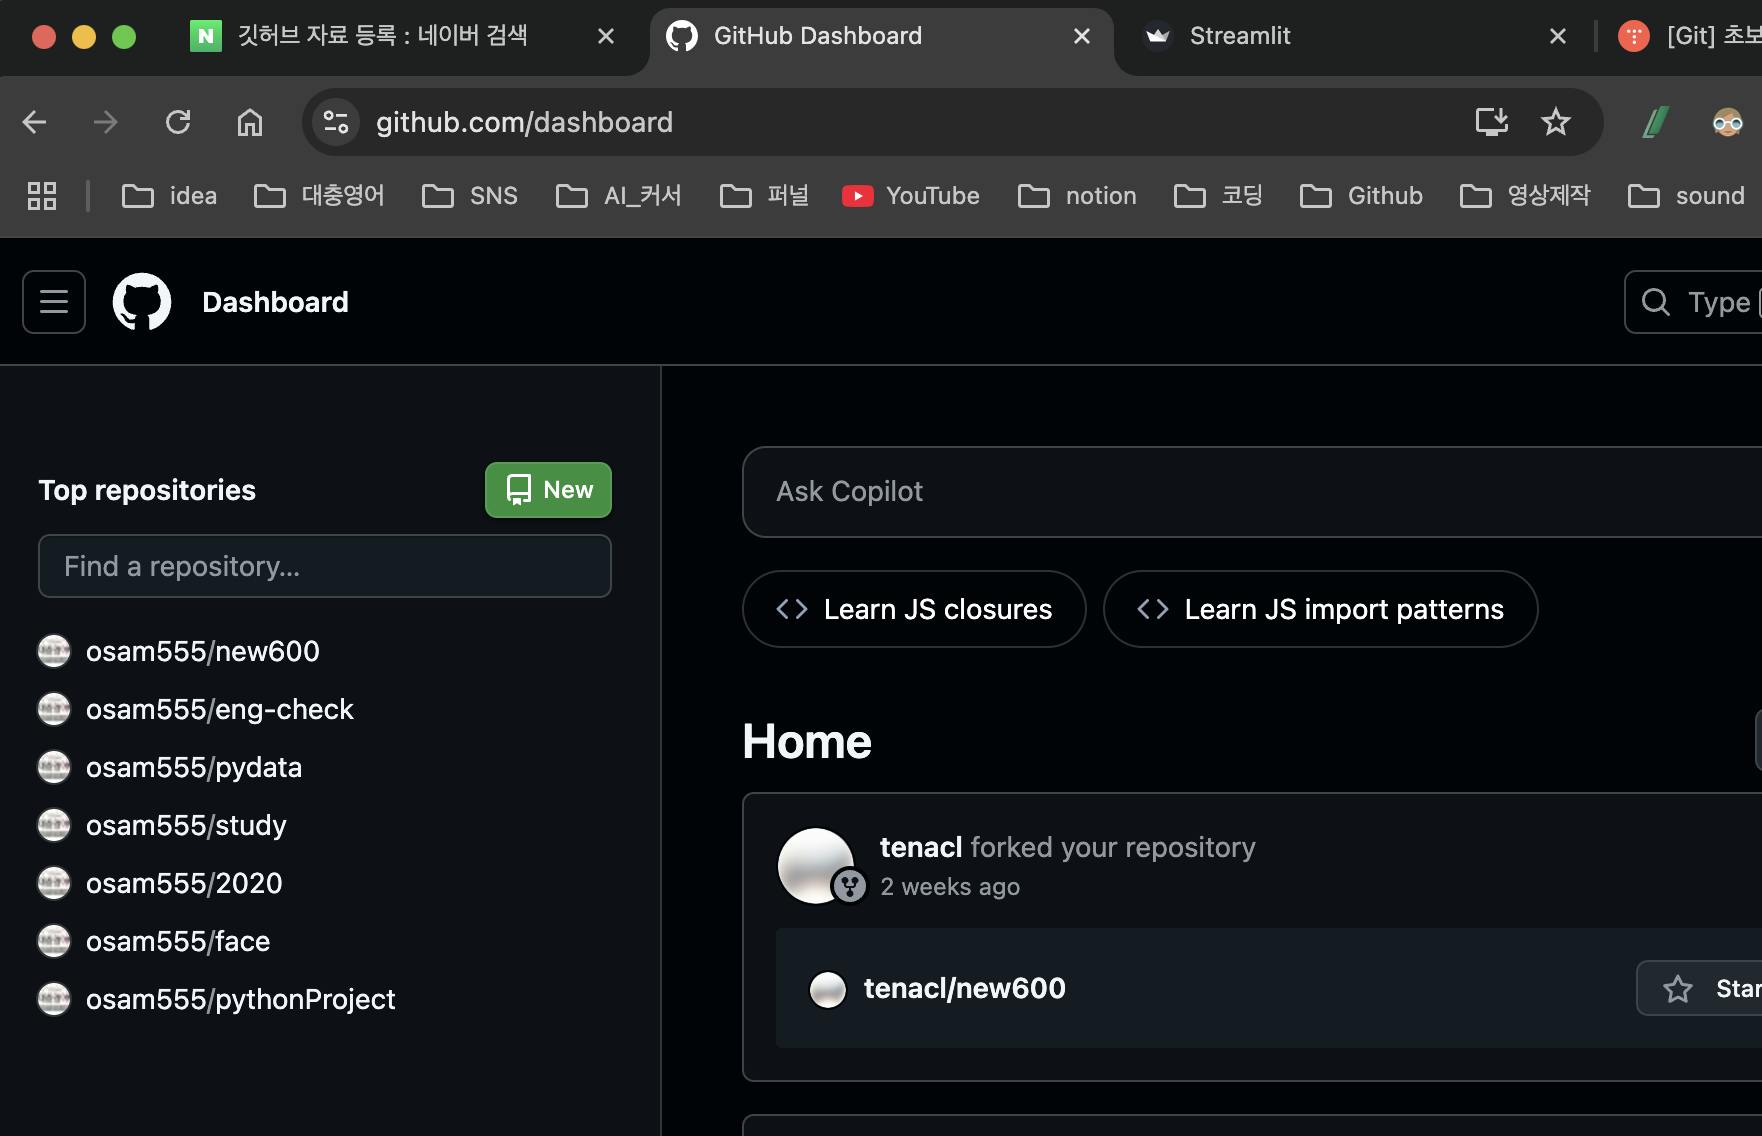Switch to the [Git] tab
This screenshot has width=1762, height=1136.
[1690, 36]
